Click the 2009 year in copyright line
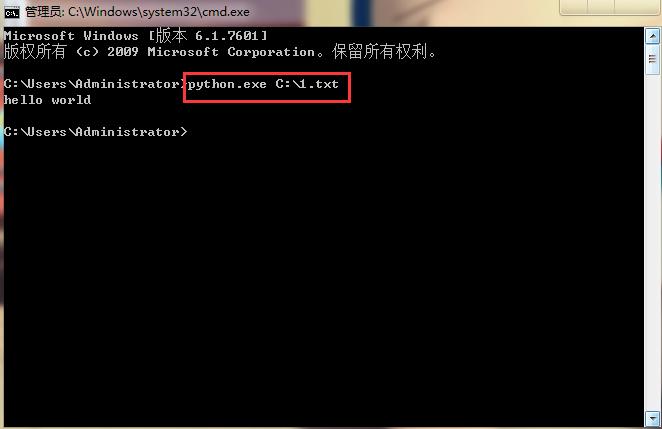Image resolution: width=662 pixels, height=429 pixels. pos(123,52)
